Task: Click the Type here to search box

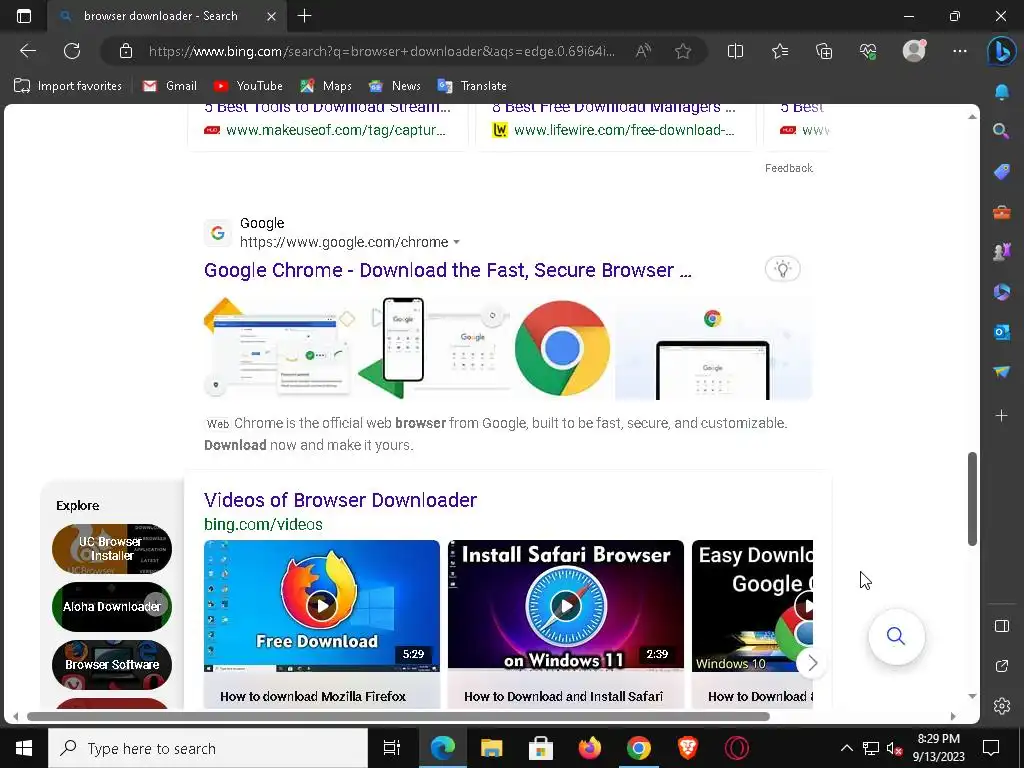Action: point(208,748)
